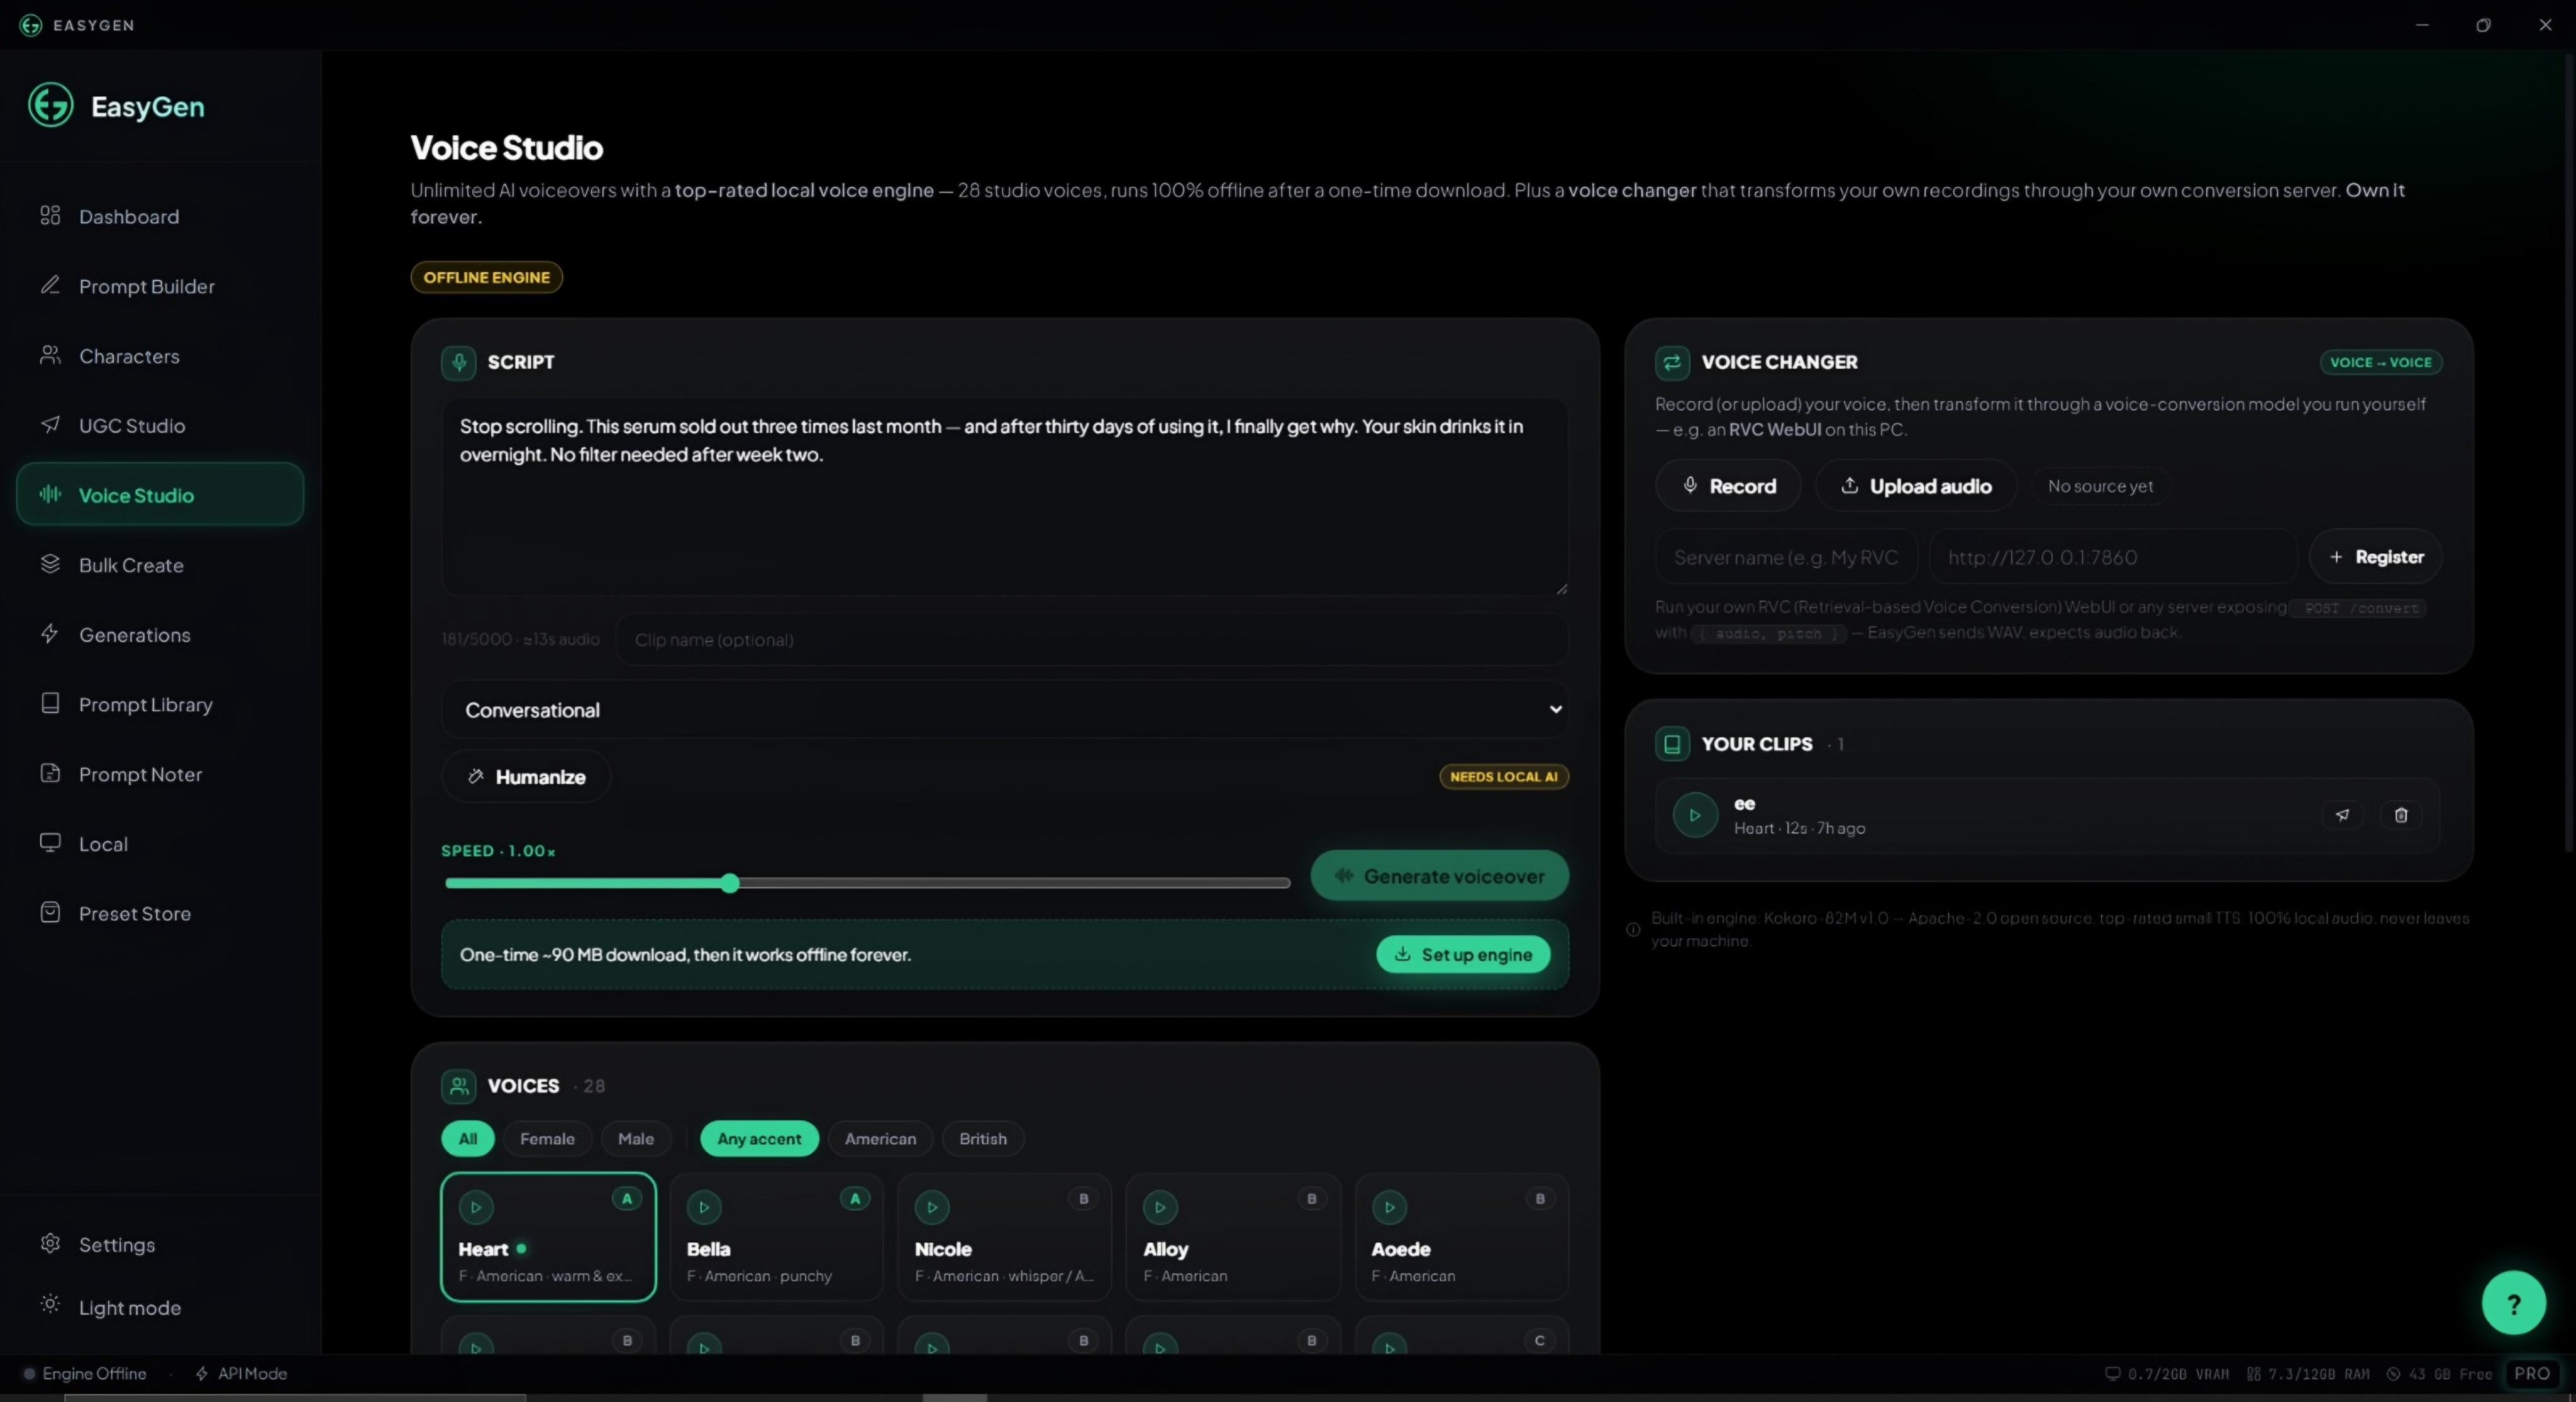This screenshot has height=1402, width=2576.
Task: Play the Alloy voice sample
Action: point(1160,1207)
